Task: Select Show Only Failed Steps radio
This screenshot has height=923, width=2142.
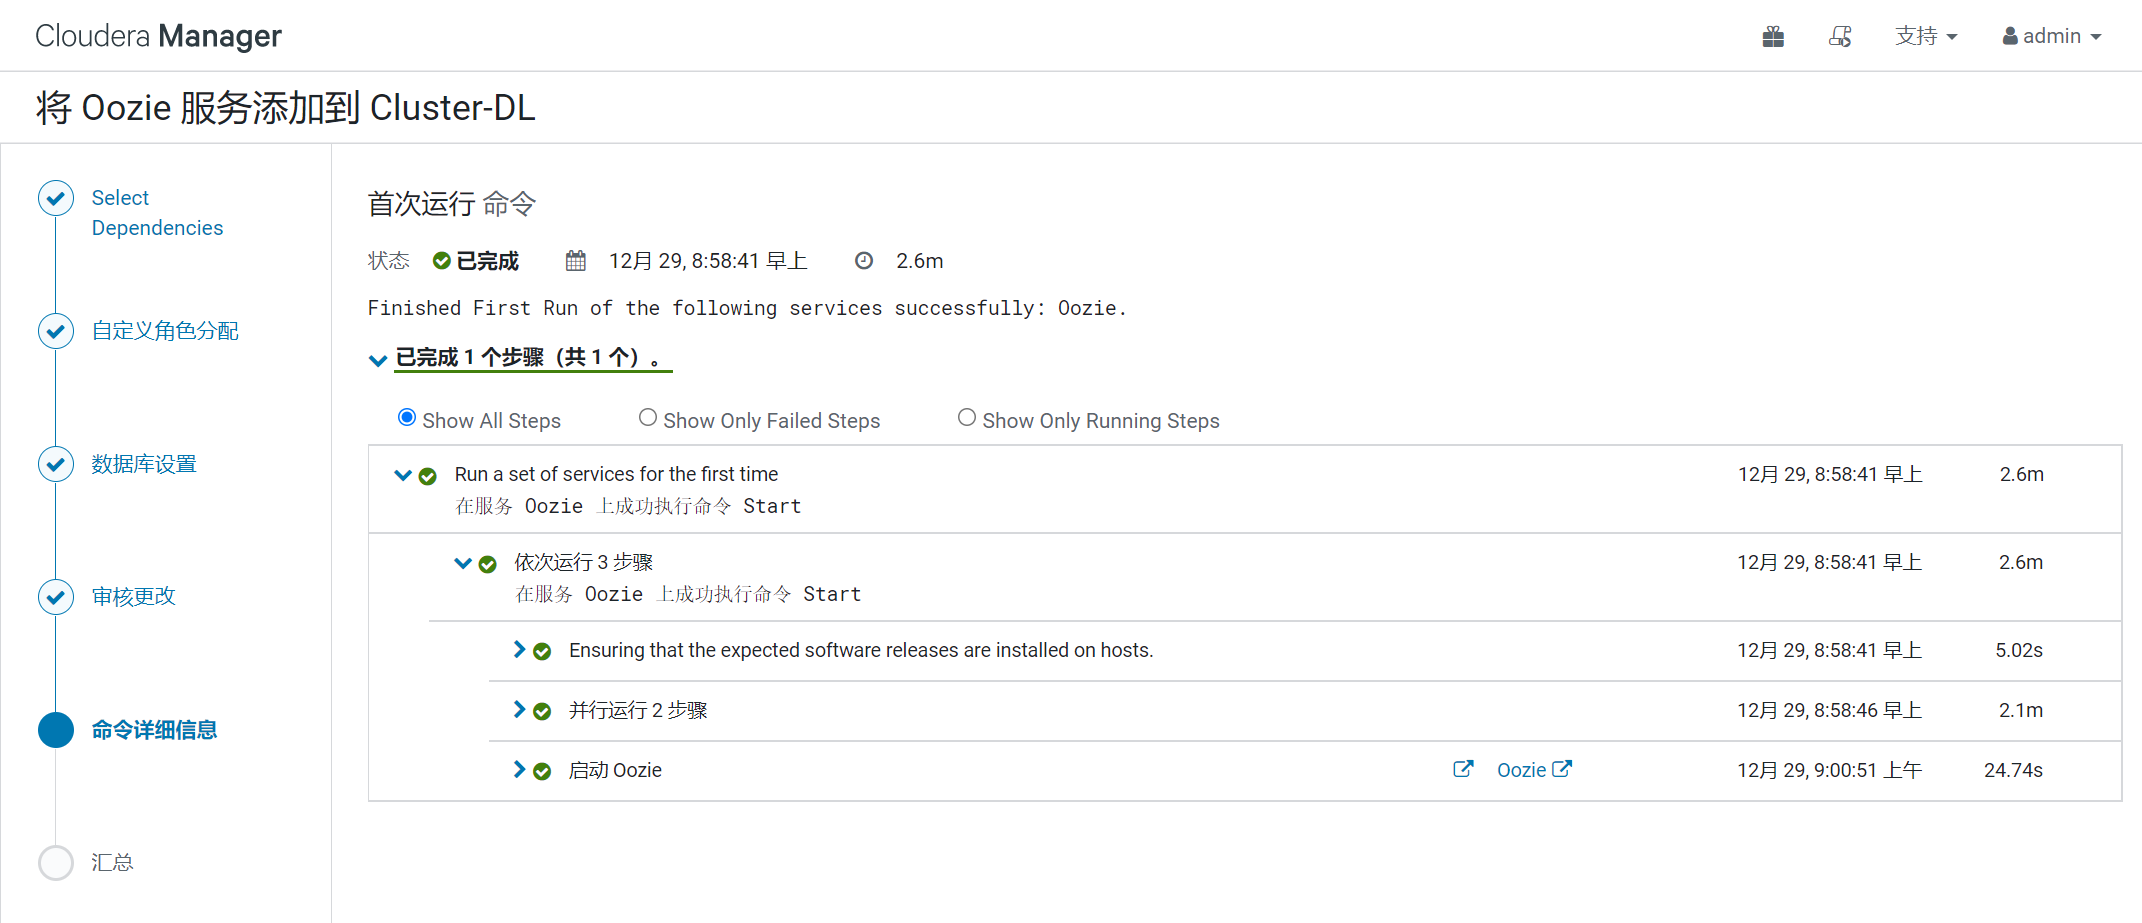Action: point(648,418)
